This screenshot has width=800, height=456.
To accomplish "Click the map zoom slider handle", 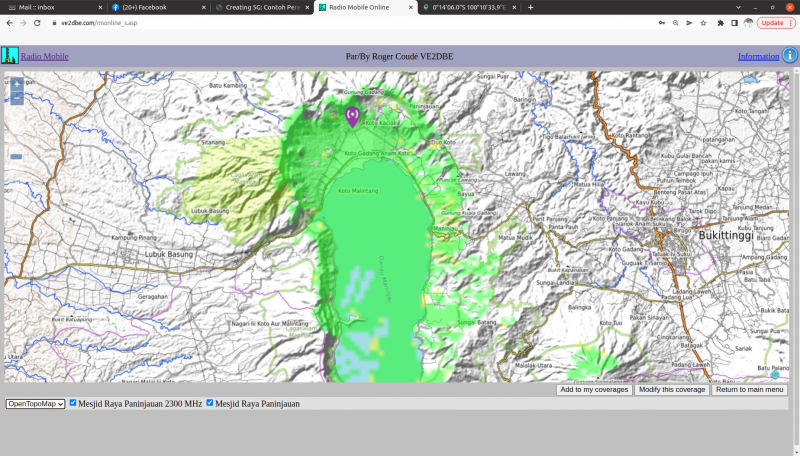I will pyautogui.click(x=16, y=156).
